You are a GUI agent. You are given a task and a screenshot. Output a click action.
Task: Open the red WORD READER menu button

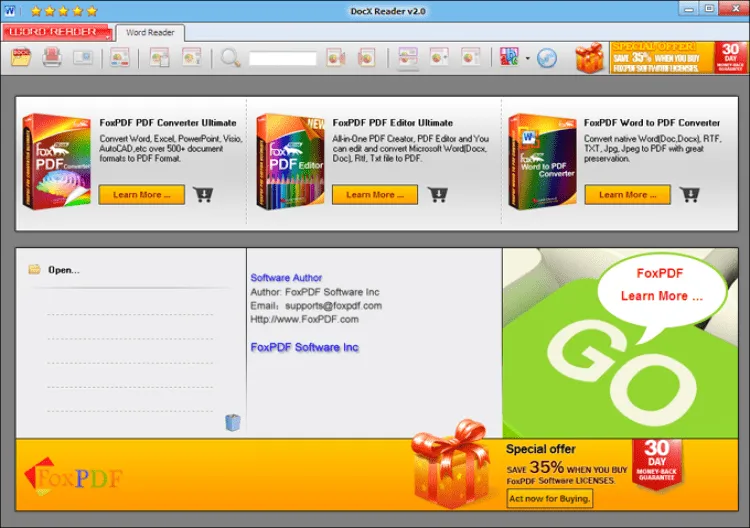(x=55, y=32)
